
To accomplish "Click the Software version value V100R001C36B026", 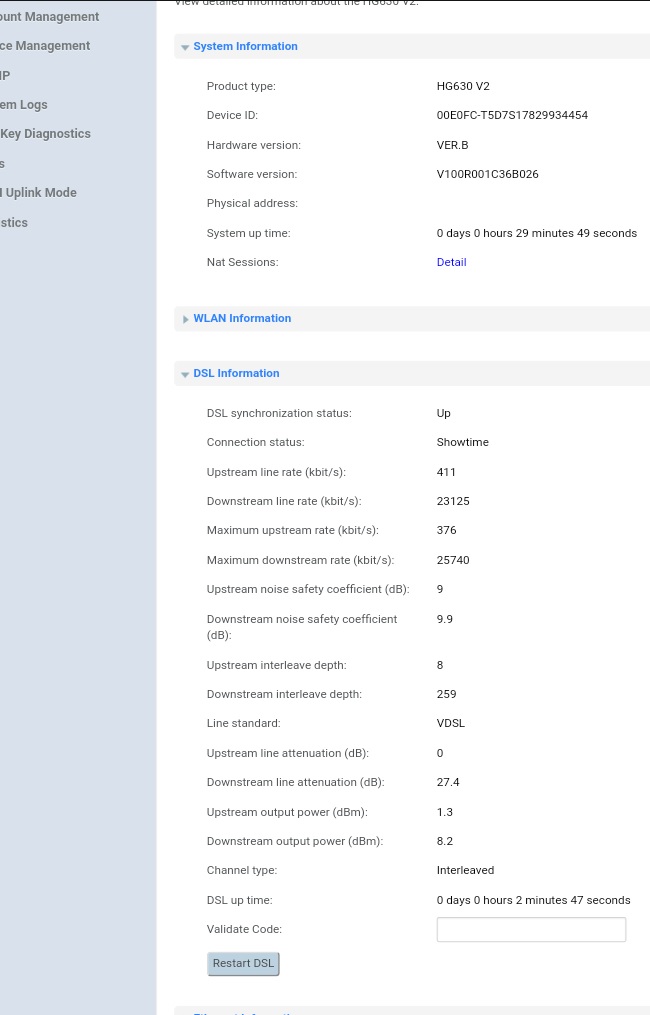I will (487, 174).
